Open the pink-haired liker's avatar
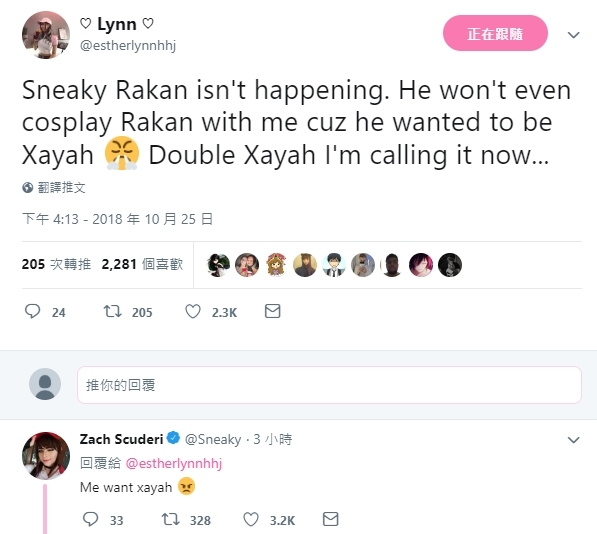This screenshot has width=597, height=534. tap(421, 265)
